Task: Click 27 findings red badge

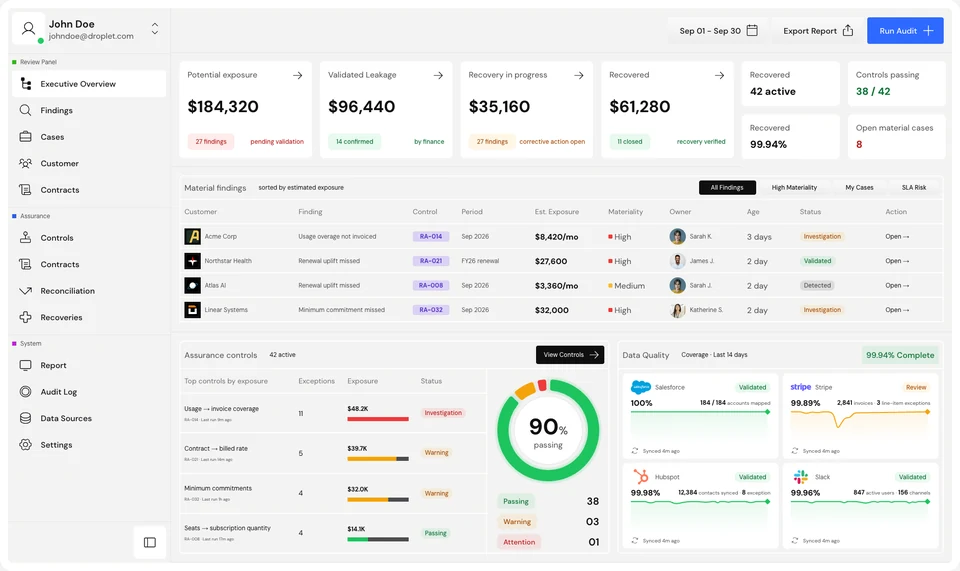Action: click(211, 141)
